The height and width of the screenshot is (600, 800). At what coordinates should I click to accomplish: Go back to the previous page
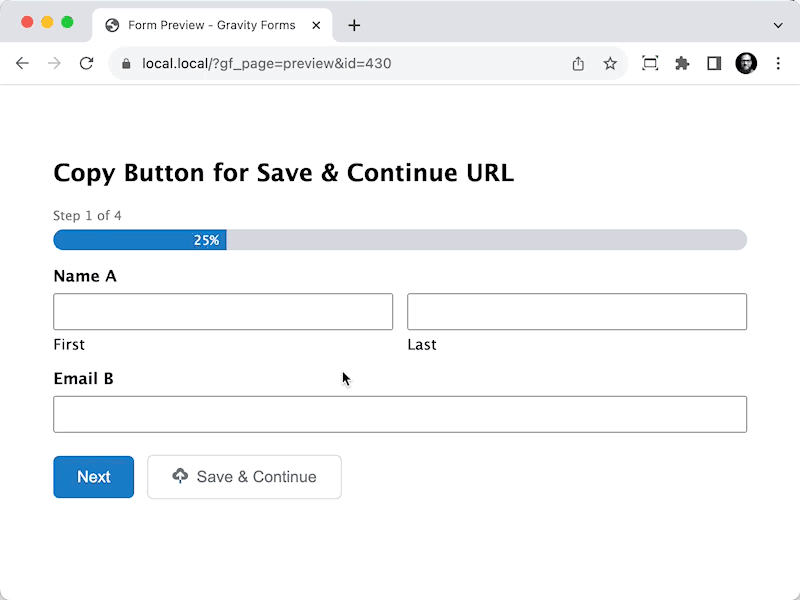tap(22, 63)
